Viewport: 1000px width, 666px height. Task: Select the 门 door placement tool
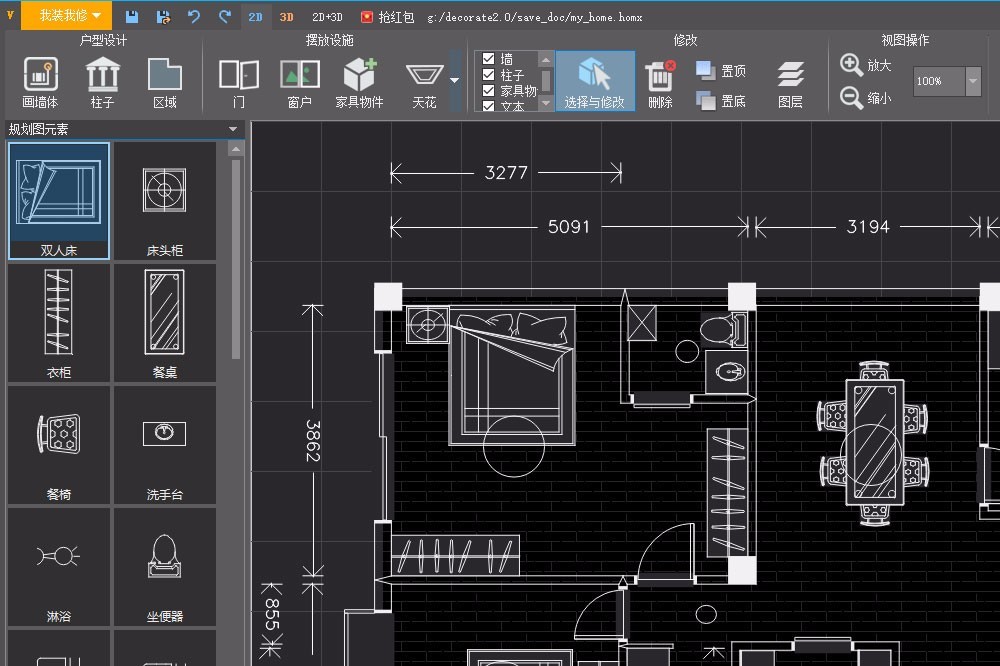click(239, 82)
